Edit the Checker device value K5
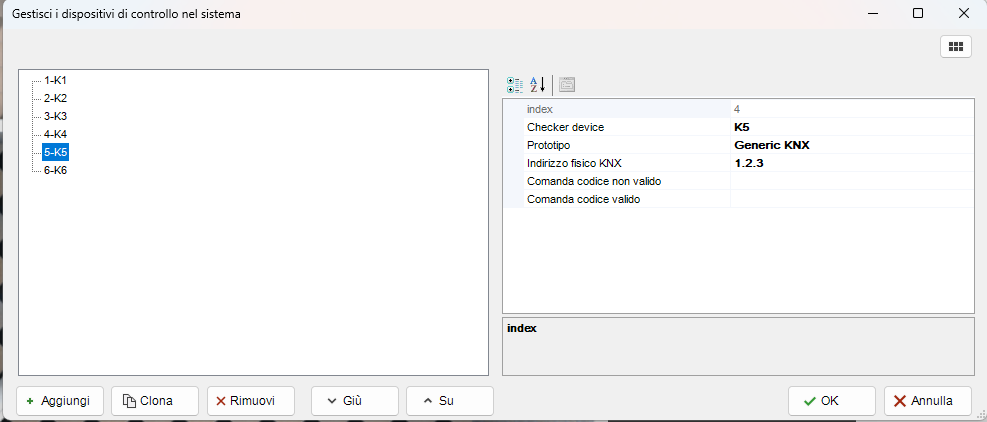 (x=850, y=127)
